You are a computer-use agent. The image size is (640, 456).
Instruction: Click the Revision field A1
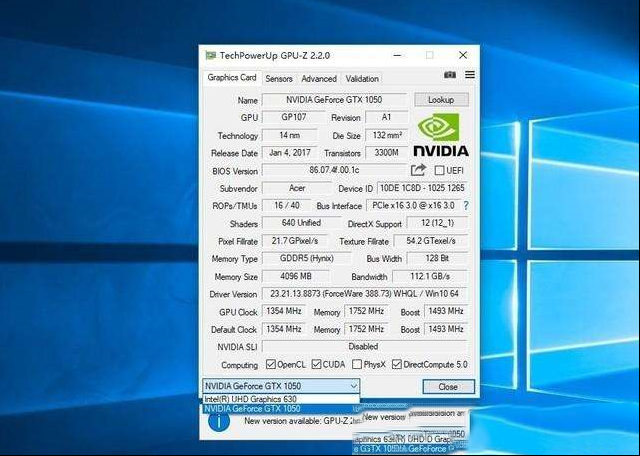[387, 117]
